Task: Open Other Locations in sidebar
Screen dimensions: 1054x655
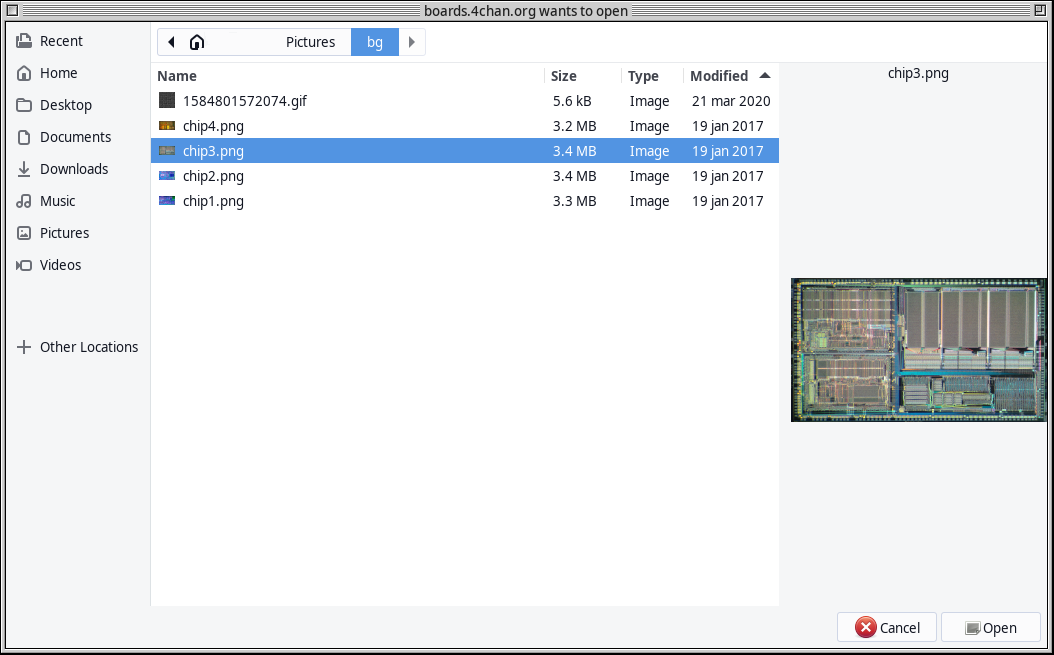Action: pyautogui.click(x=78, y=347)
